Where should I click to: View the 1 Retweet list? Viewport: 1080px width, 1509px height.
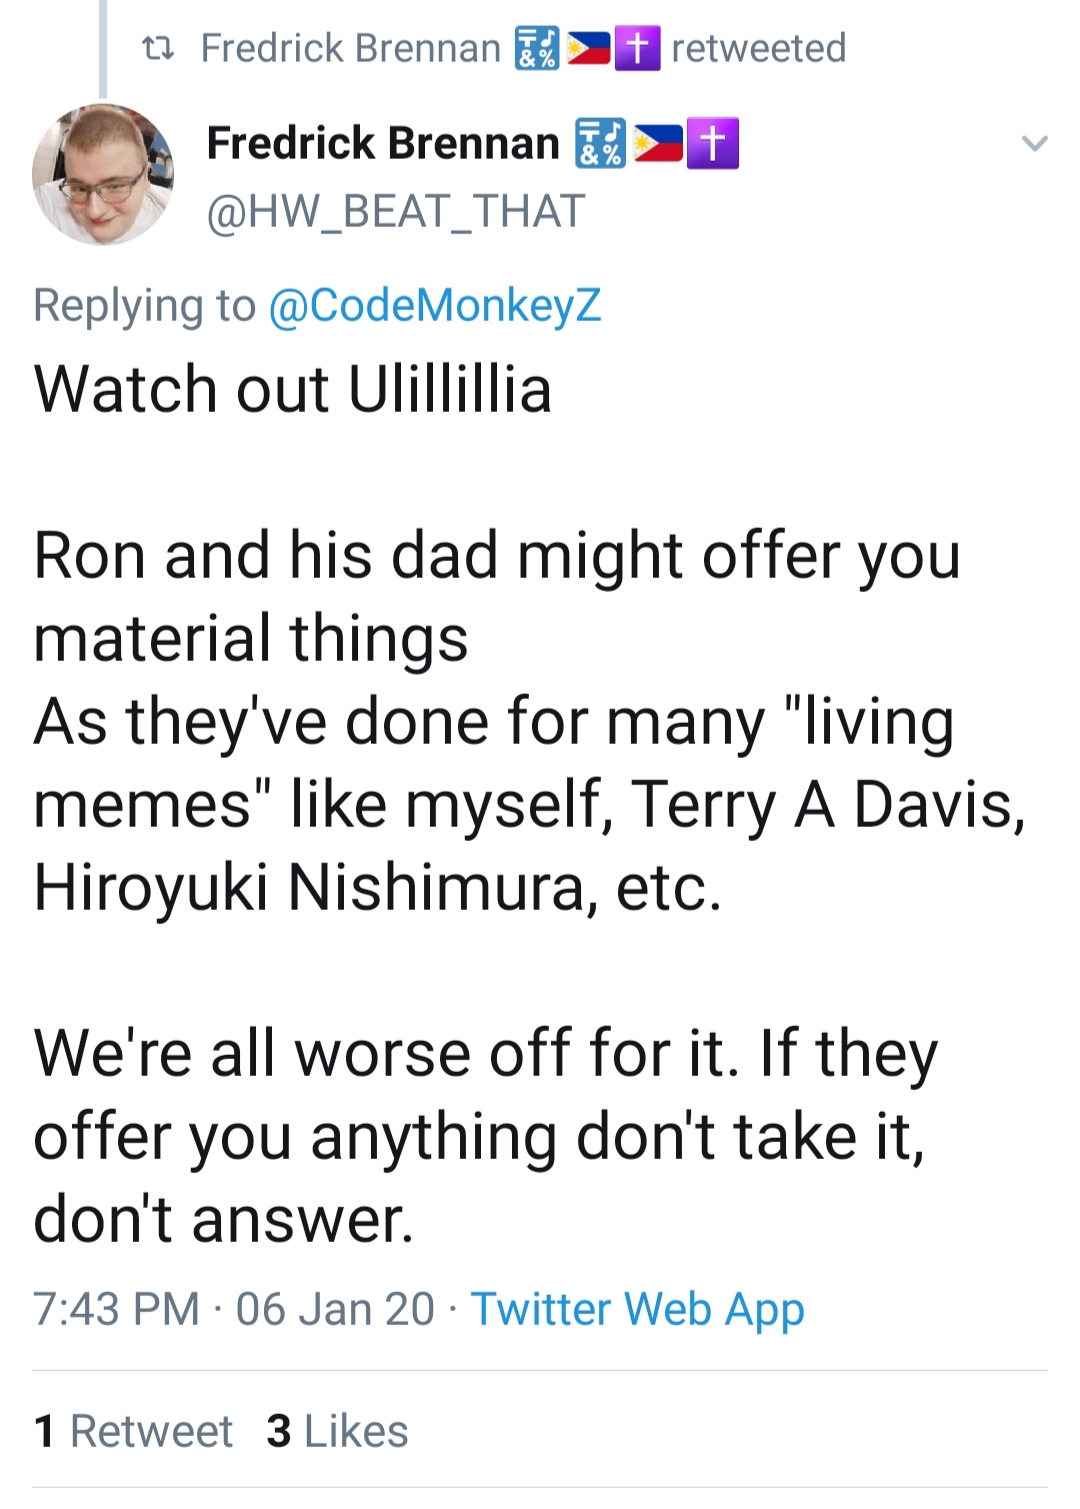[133, 1431]
